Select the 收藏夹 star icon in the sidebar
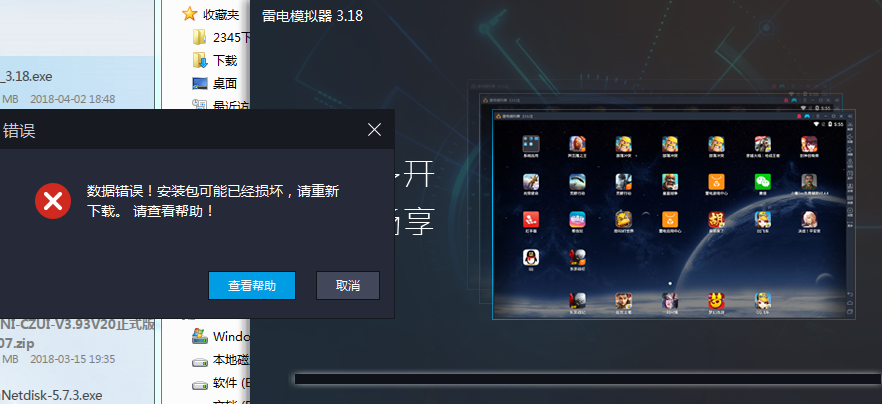The width and height of the screenshot is (882, 404). (189, 15)
